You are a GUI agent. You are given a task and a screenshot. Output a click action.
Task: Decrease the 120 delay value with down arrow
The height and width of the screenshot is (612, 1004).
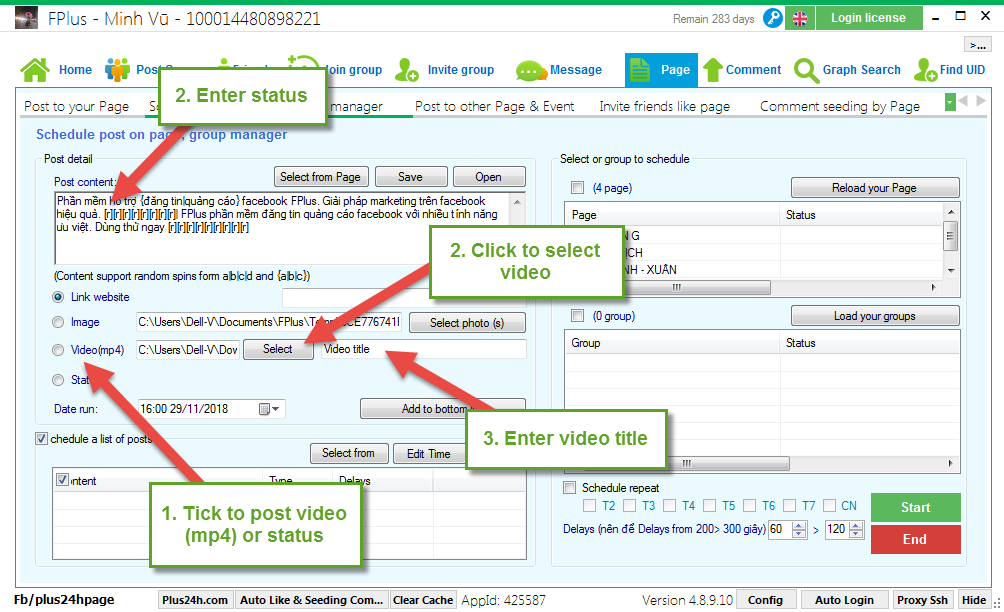[856, 534]
